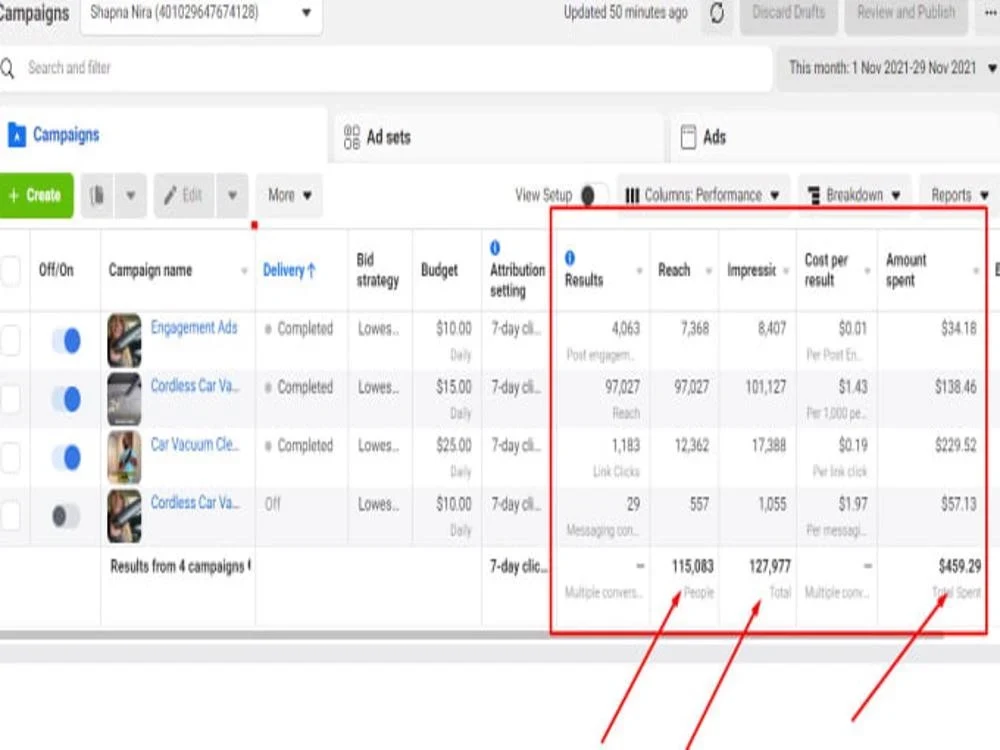
Task: Open the Columns: Performance dropdown
Action: click(x=703, y=195)
